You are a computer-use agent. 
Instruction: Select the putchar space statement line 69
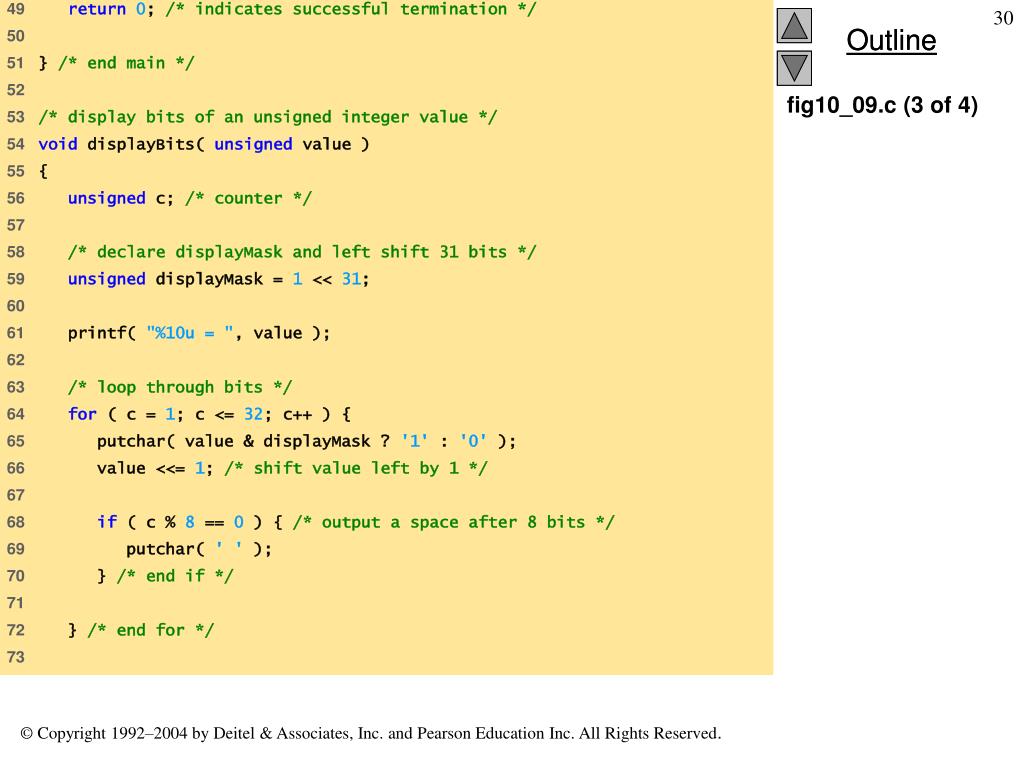coord(199,549)
